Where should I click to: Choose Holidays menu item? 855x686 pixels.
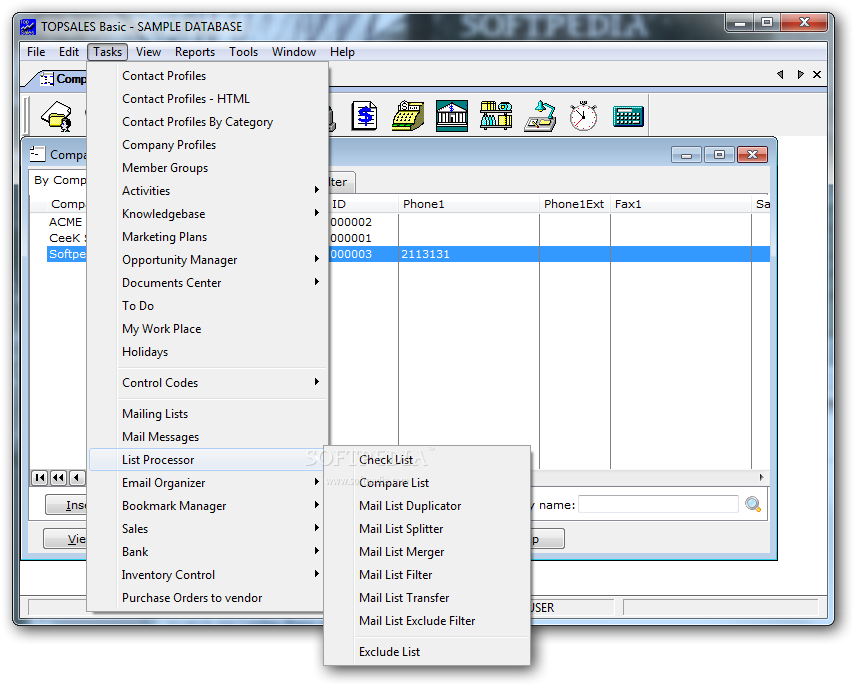[x=208, y=352]
